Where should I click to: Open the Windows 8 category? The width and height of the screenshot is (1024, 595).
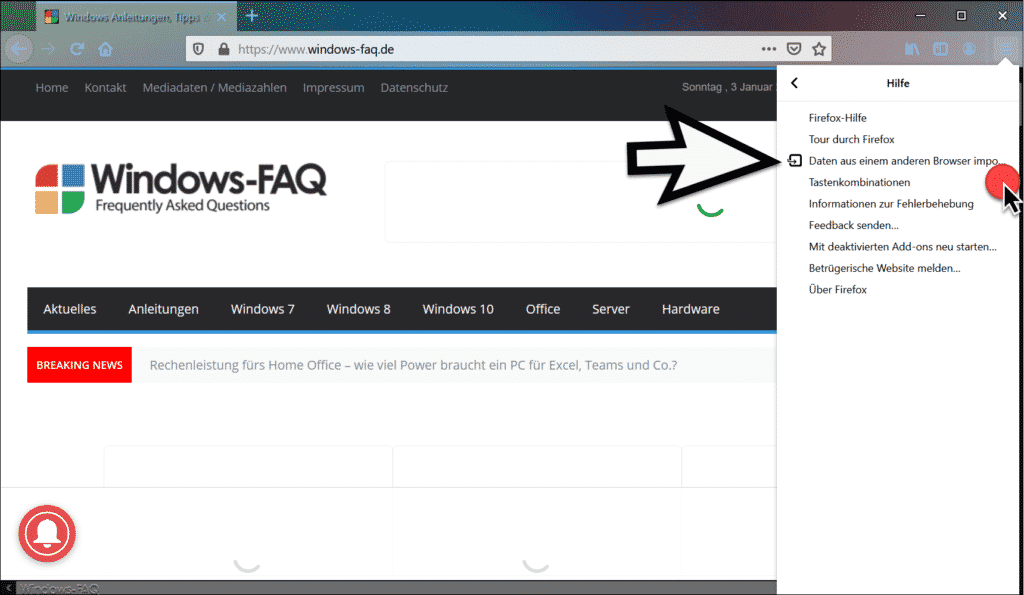[x=359, y=309]
